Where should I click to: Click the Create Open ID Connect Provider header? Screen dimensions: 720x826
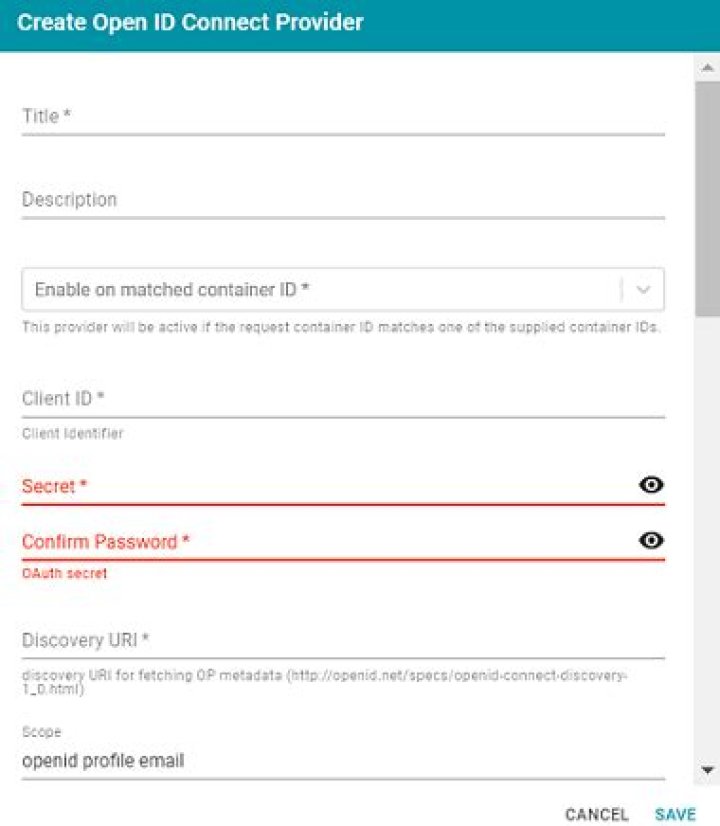point(190,22)
